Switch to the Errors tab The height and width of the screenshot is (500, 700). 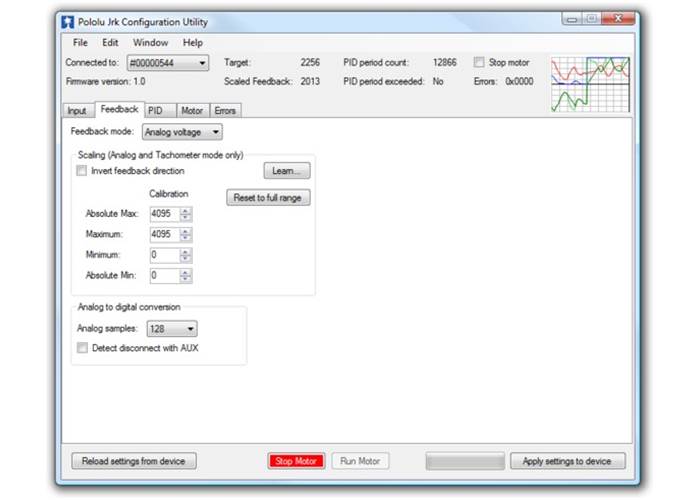(225, 111)
